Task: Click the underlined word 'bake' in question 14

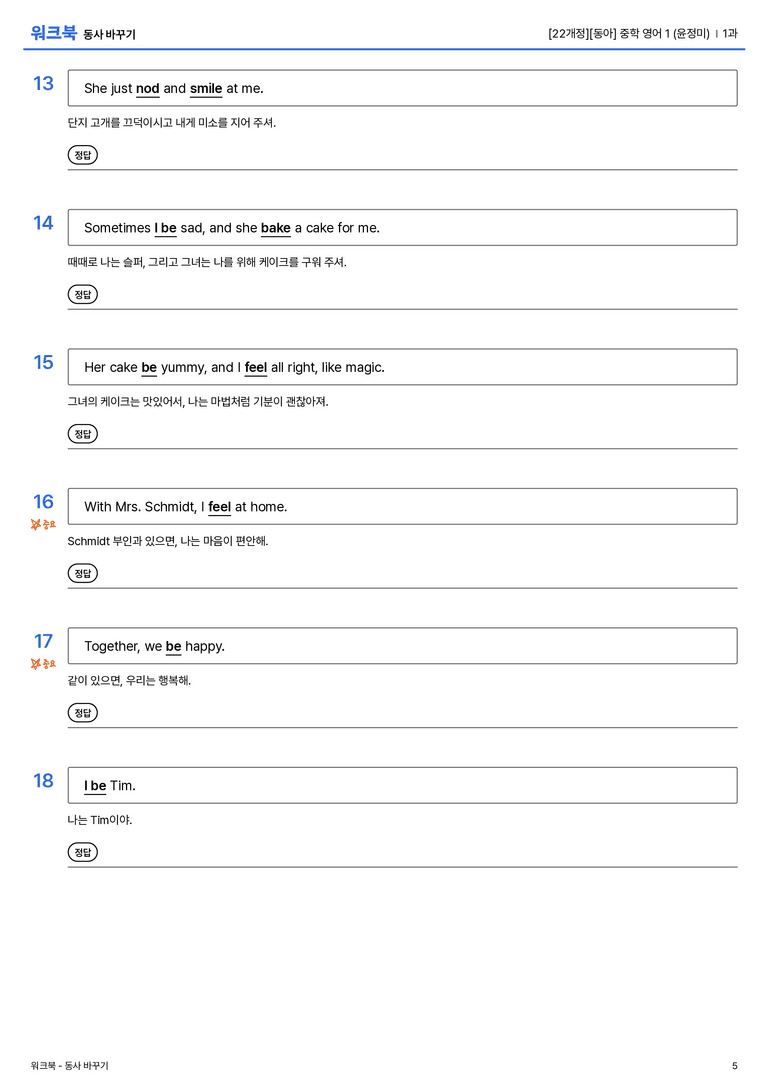Action: [276, 228]
